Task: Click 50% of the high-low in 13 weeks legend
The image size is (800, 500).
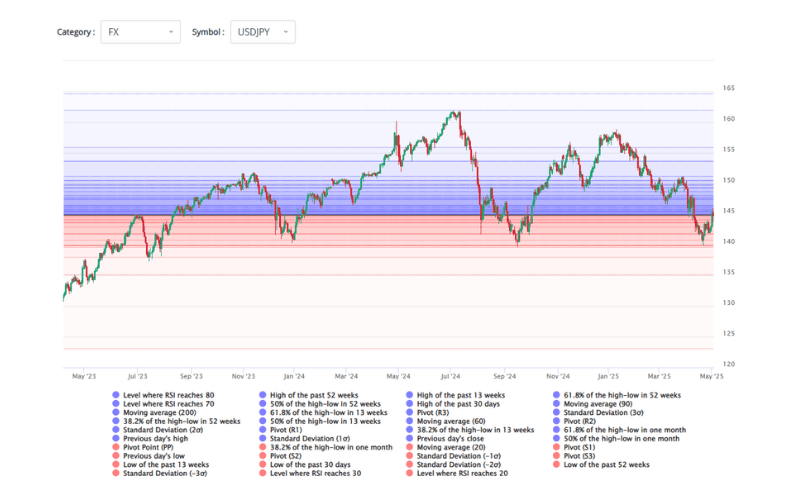Action: [x=320, y=421]
